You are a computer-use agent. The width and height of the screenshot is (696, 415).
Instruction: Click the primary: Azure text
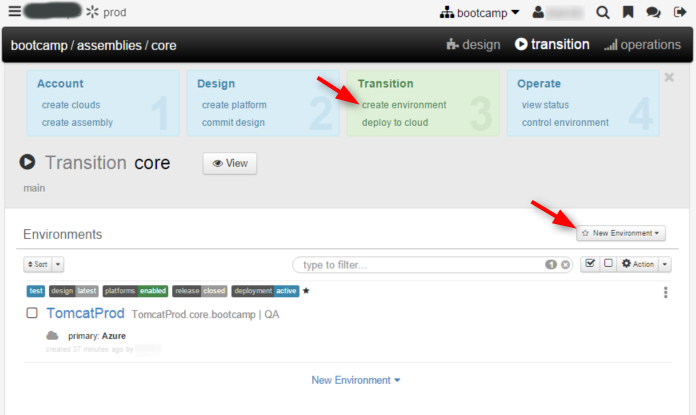pyautogui.click(x=97, y=336)
